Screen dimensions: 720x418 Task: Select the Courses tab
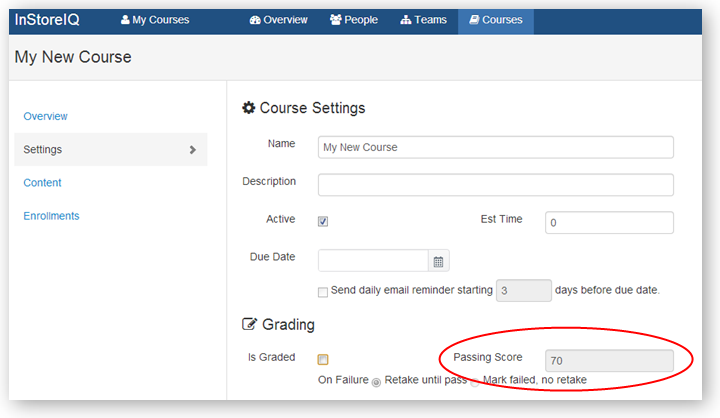[x=495, y=20]
